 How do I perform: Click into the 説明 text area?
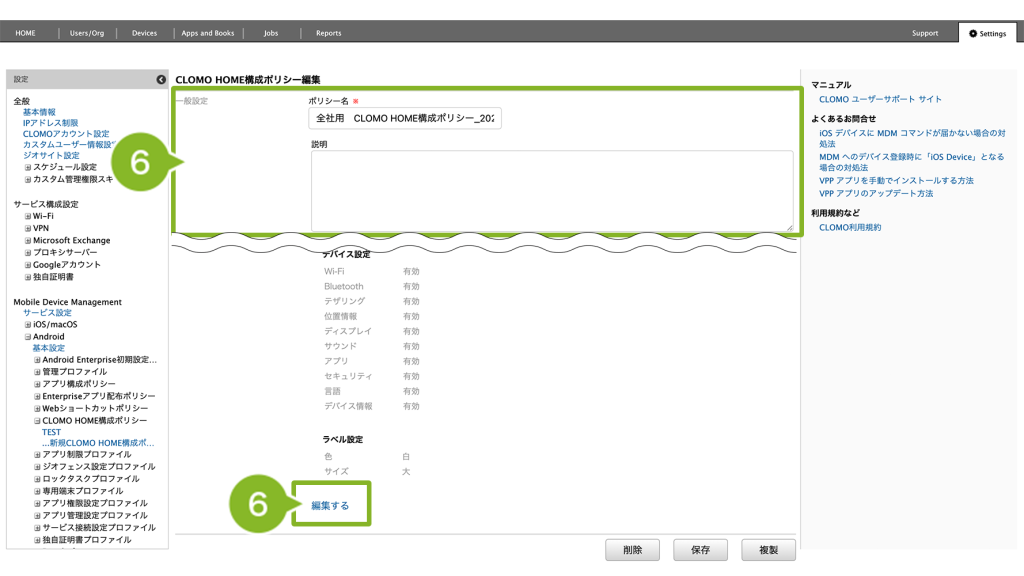[x=552, y=190]
